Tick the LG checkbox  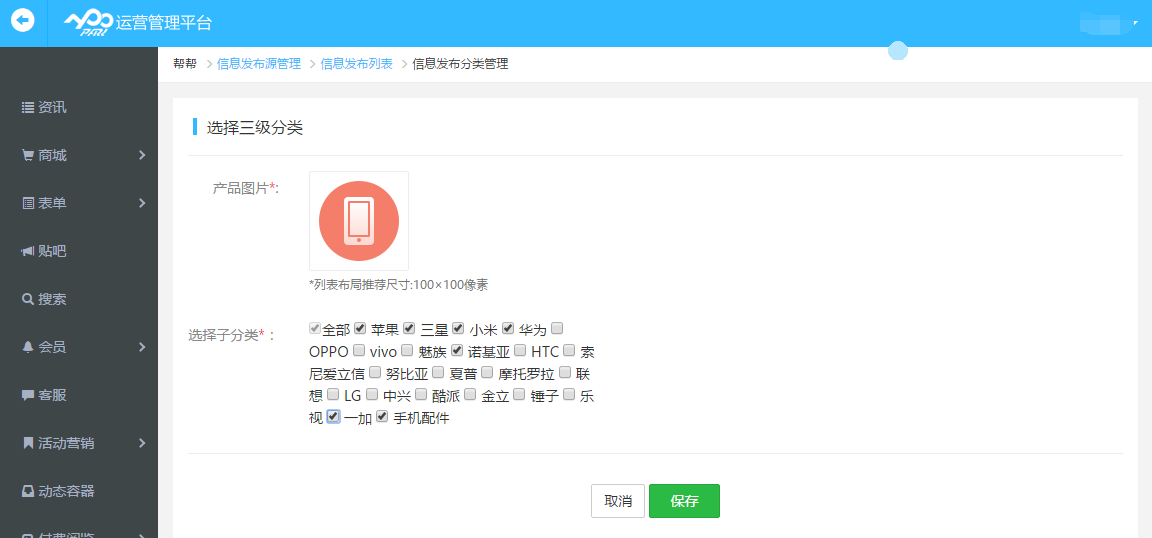point(333,395)
